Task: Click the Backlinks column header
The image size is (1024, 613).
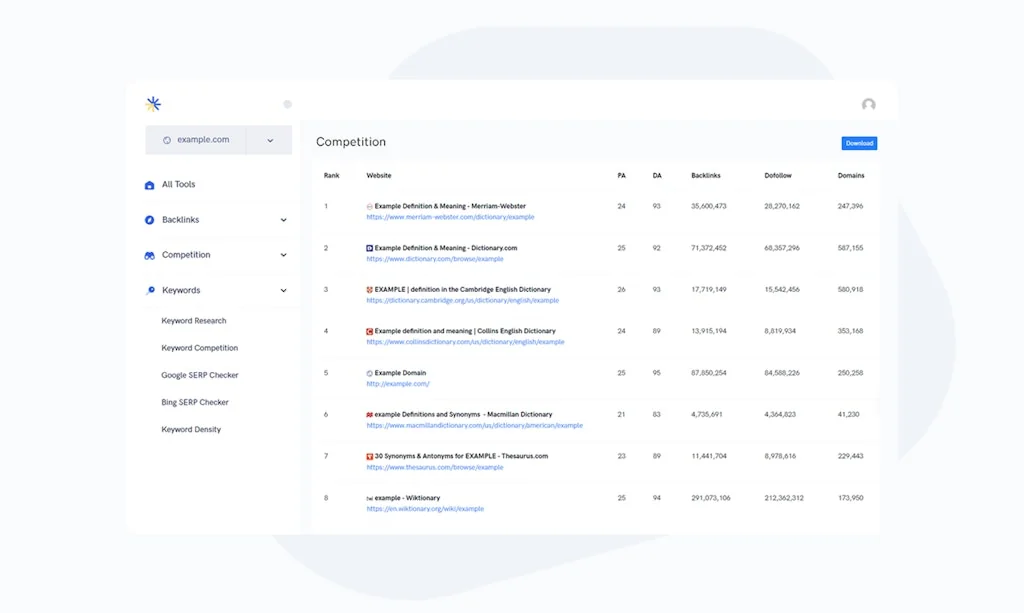Action: (x=705, y=175)
